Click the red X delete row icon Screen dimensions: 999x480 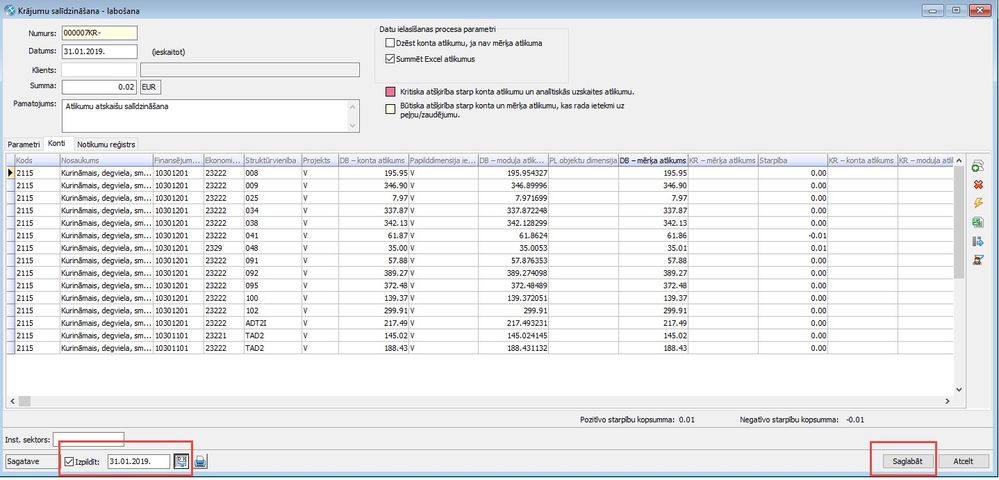tap(977, 185)
